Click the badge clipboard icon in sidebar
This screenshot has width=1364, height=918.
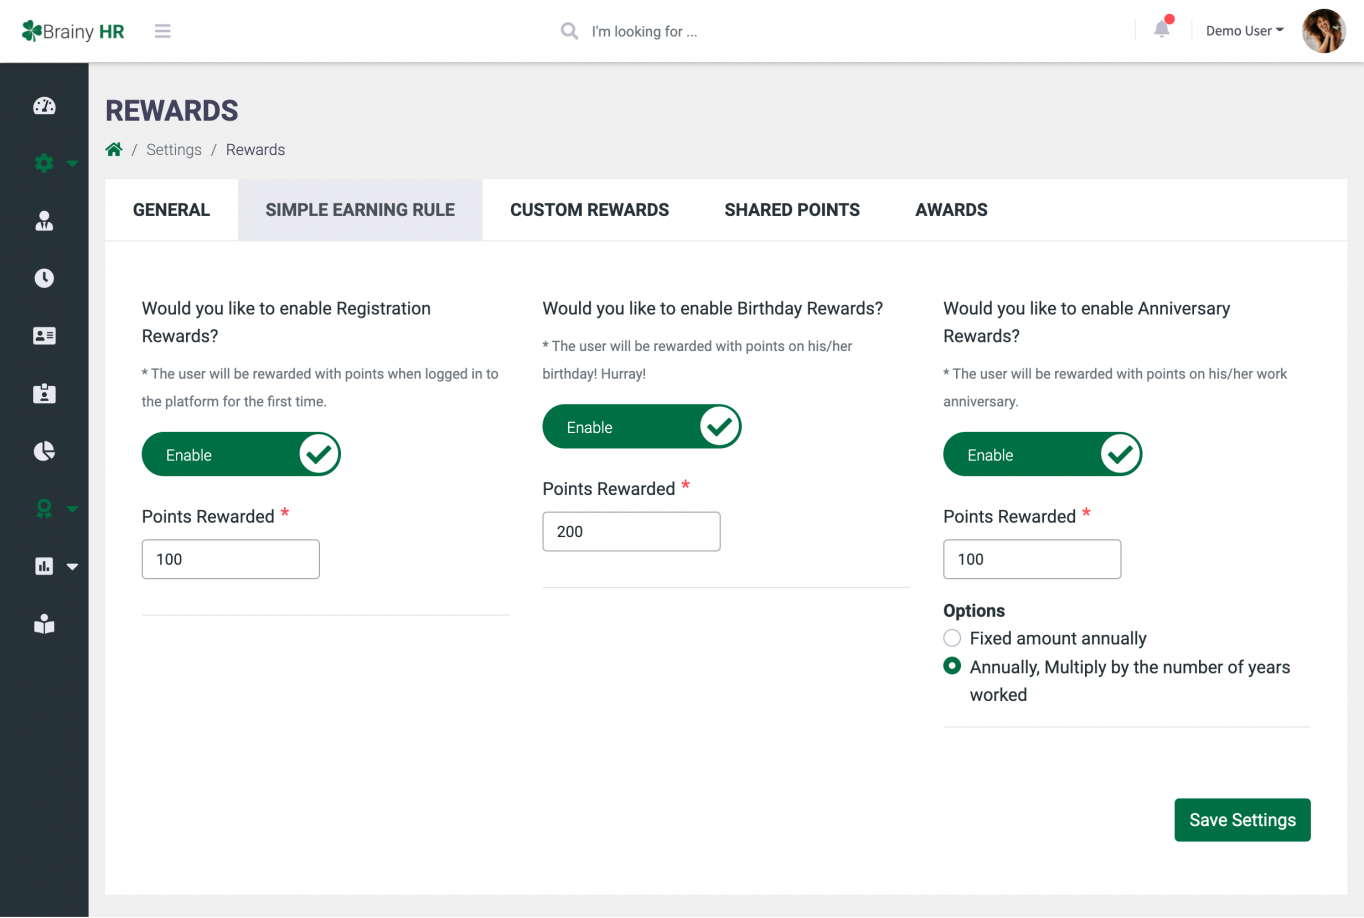pyautogui.click(x=44, y=393)
